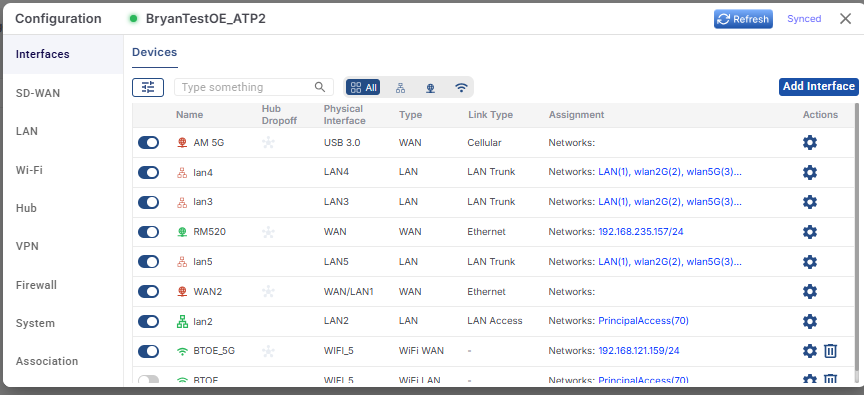Click the 'WiFi WAN' type cell
This screenshot has height=395, width=864.
coord(422,351)
